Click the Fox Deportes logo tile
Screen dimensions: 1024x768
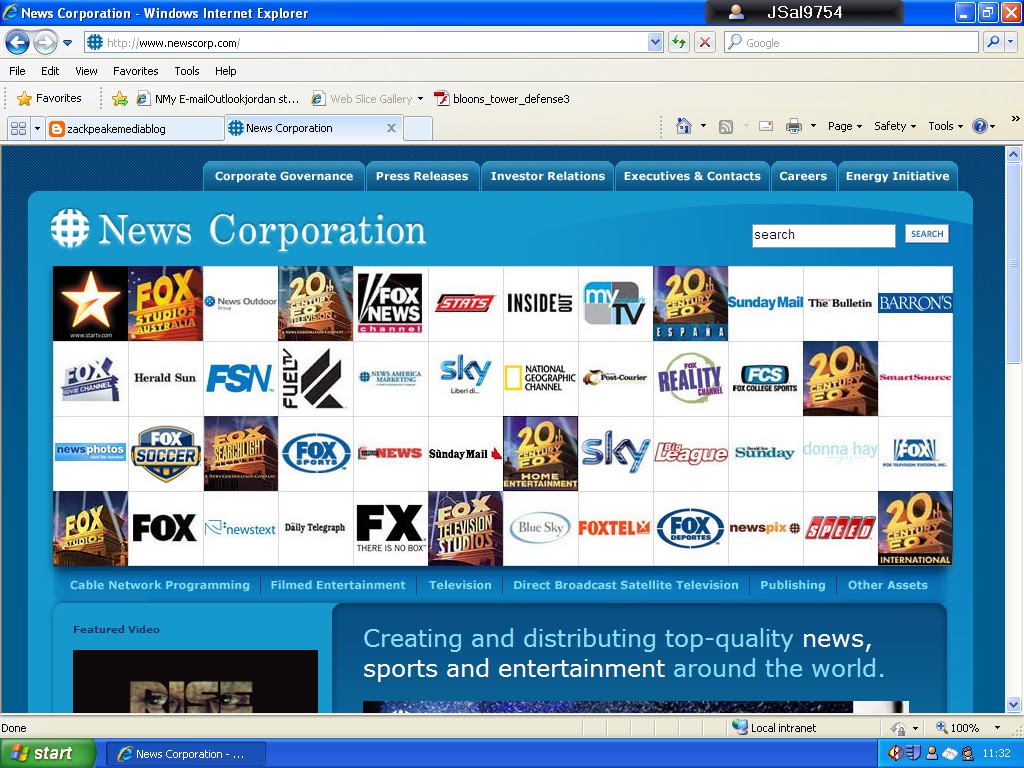[x=690, y=528]
